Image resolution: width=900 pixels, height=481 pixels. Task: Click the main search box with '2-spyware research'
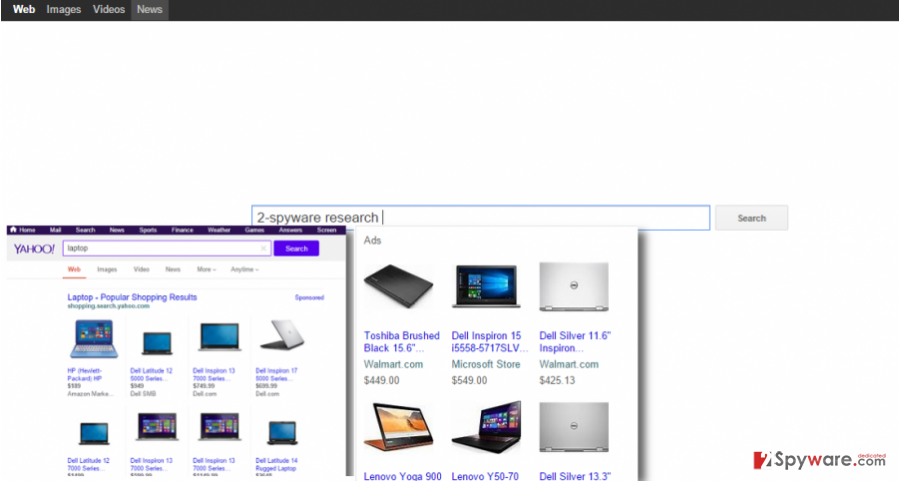click(480, 218)
